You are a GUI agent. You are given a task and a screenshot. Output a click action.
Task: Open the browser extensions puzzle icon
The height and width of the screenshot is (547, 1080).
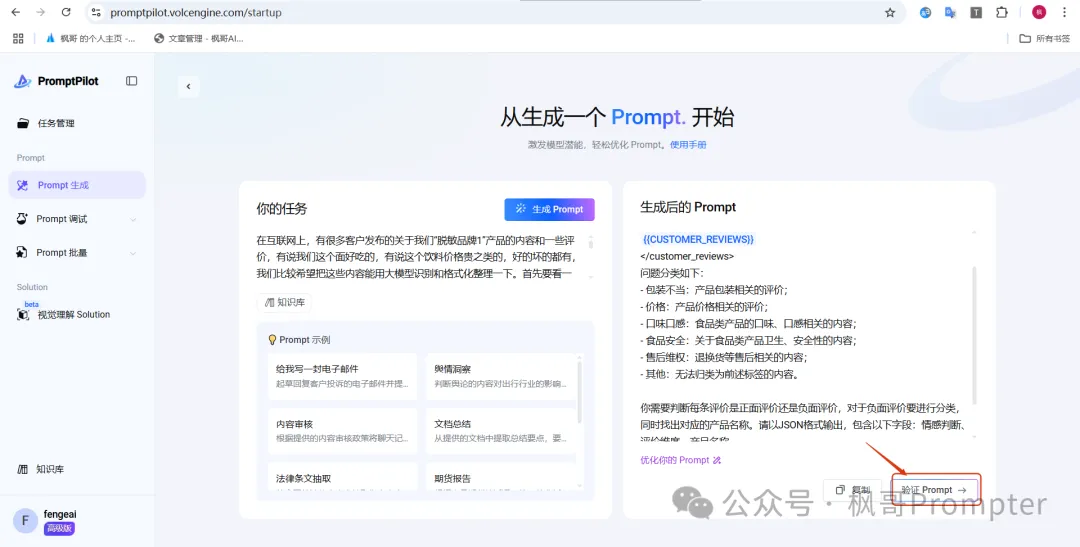click(1002, 12)
